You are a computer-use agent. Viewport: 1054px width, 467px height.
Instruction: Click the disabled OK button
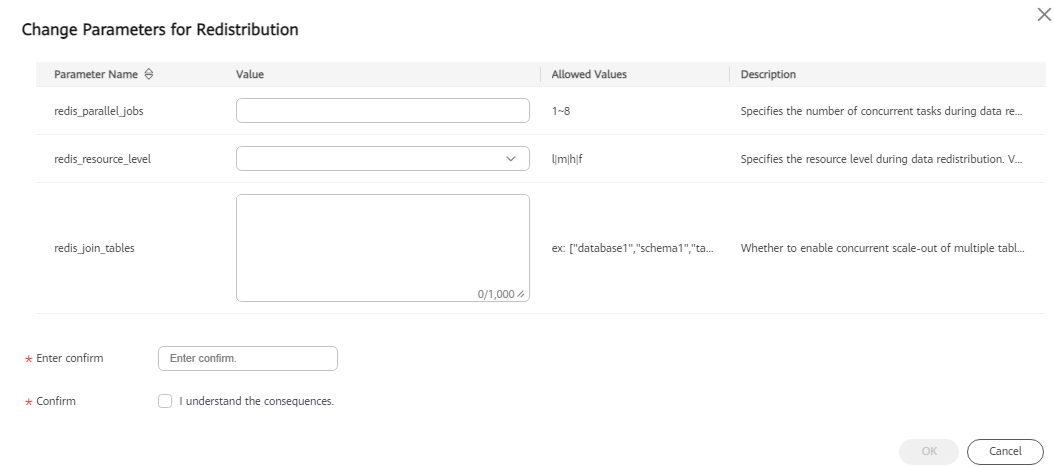929,452
